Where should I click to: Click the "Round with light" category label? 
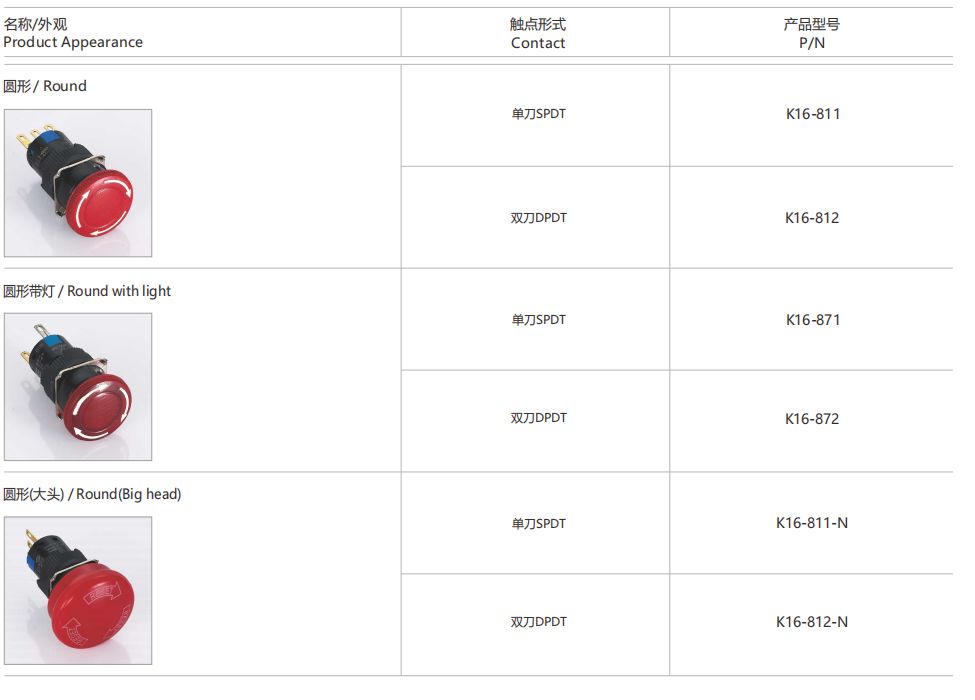coord(87,291)
